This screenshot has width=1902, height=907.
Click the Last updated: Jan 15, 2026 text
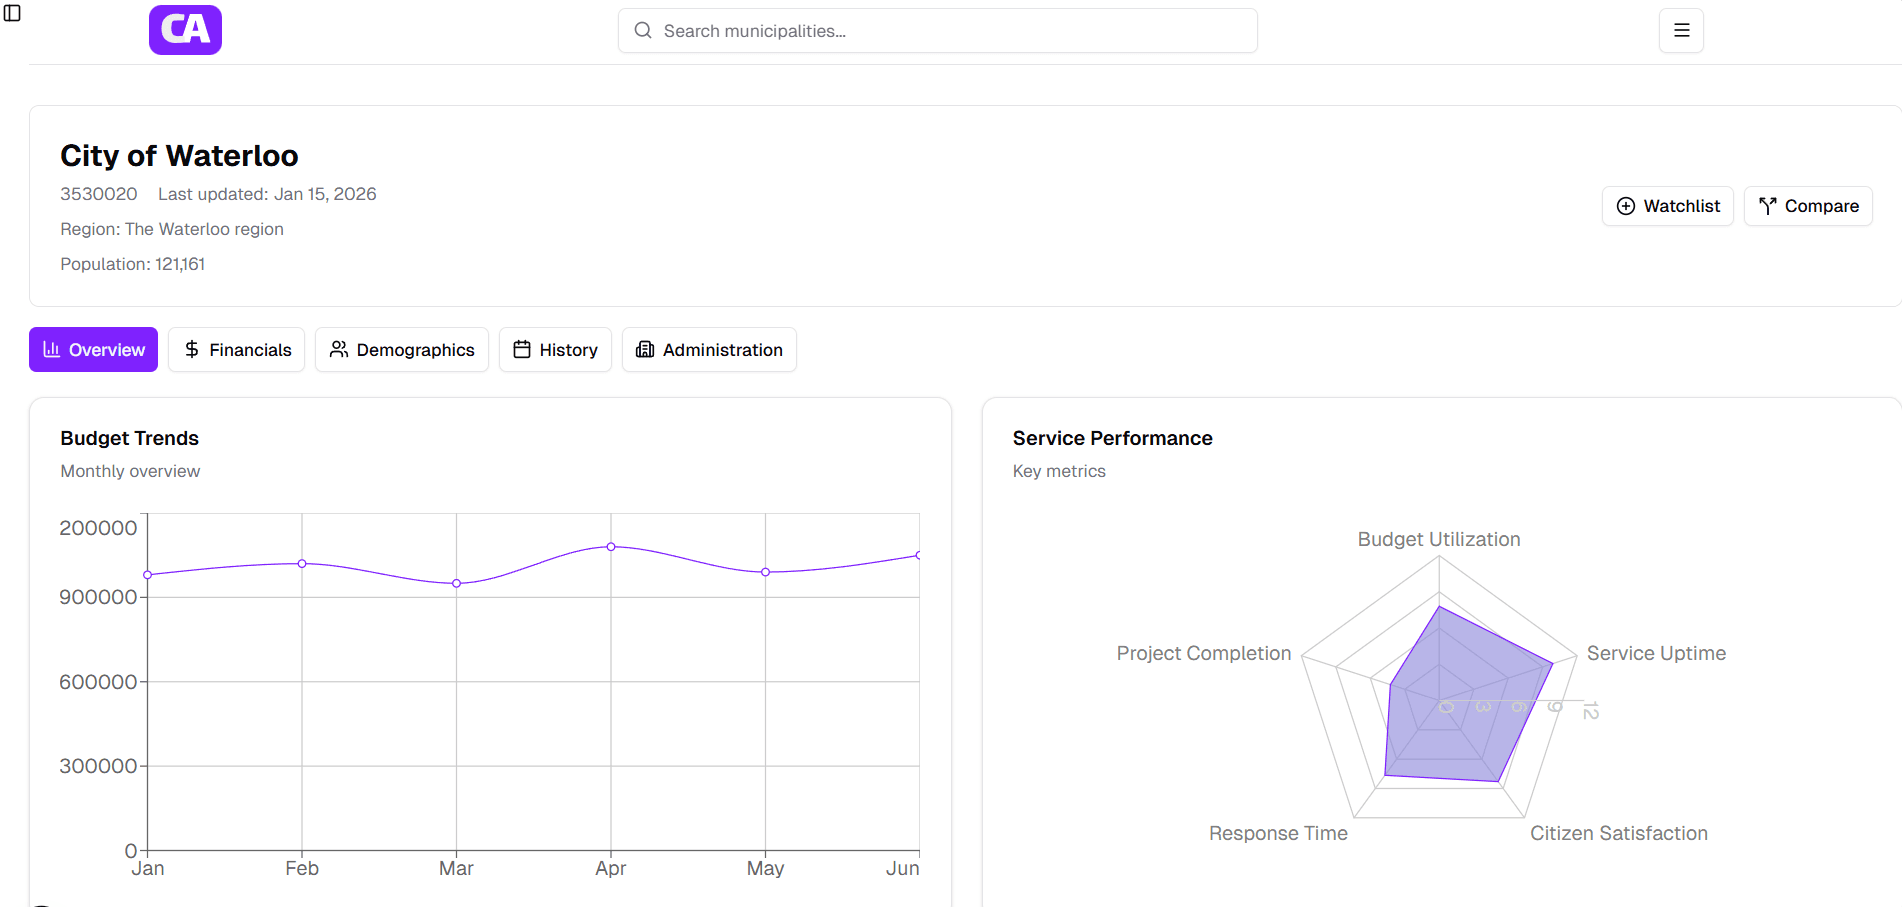[267, 194]
